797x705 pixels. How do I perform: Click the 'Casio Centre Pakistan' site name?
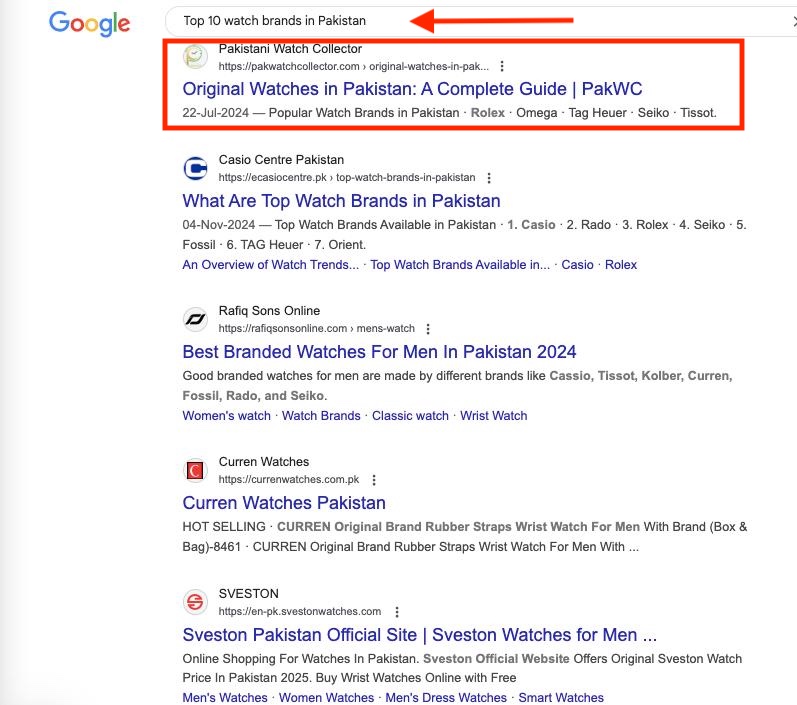pyautogui.click(x=281, y=160)
